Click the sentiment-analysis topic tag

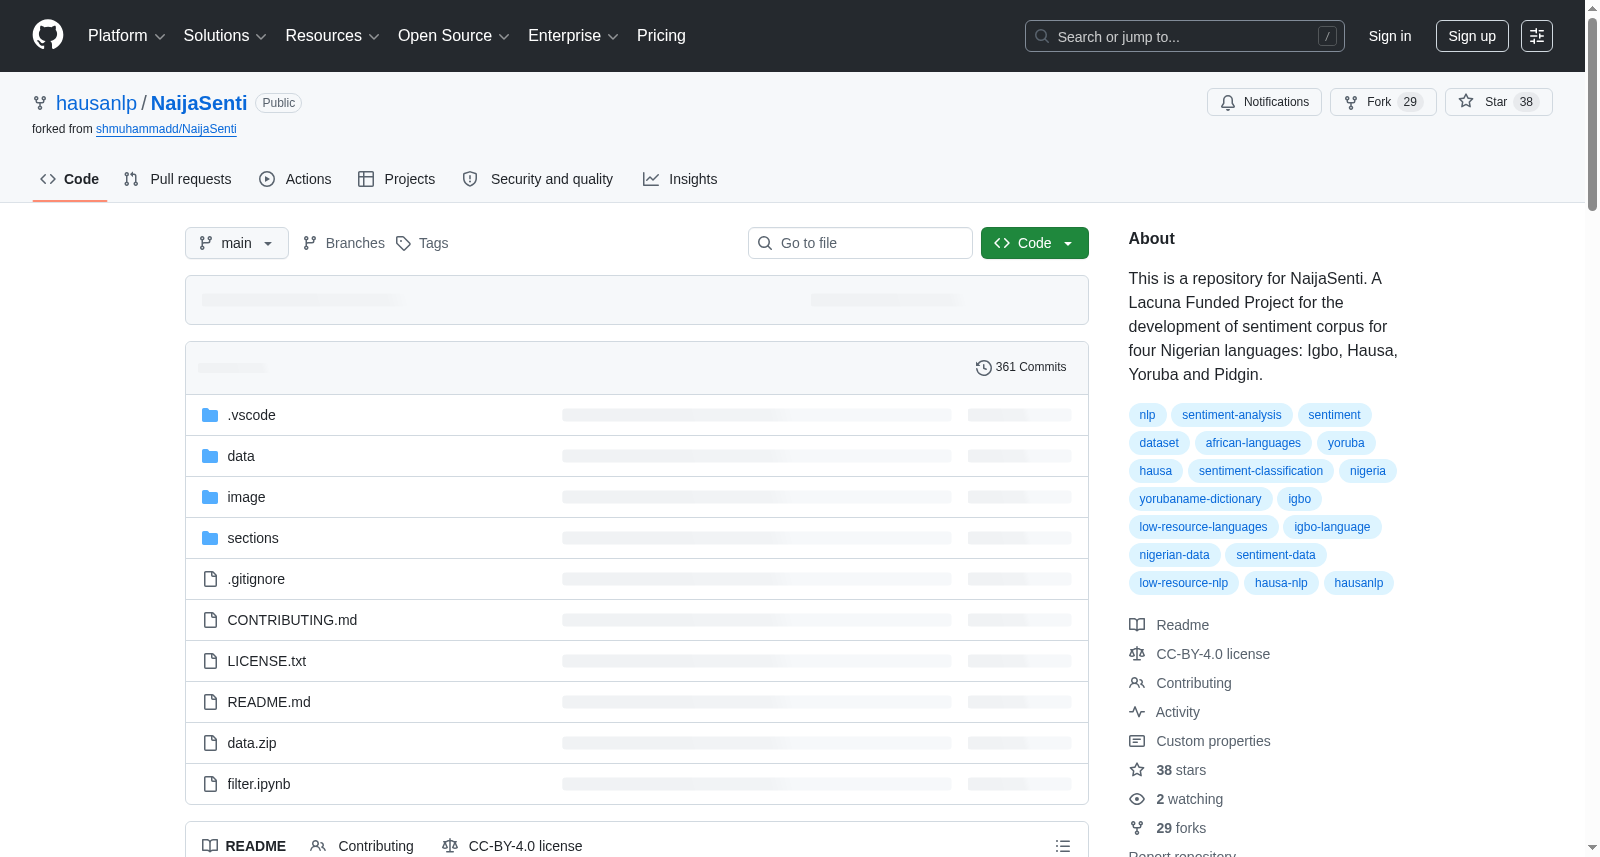tap(1231, 415)
